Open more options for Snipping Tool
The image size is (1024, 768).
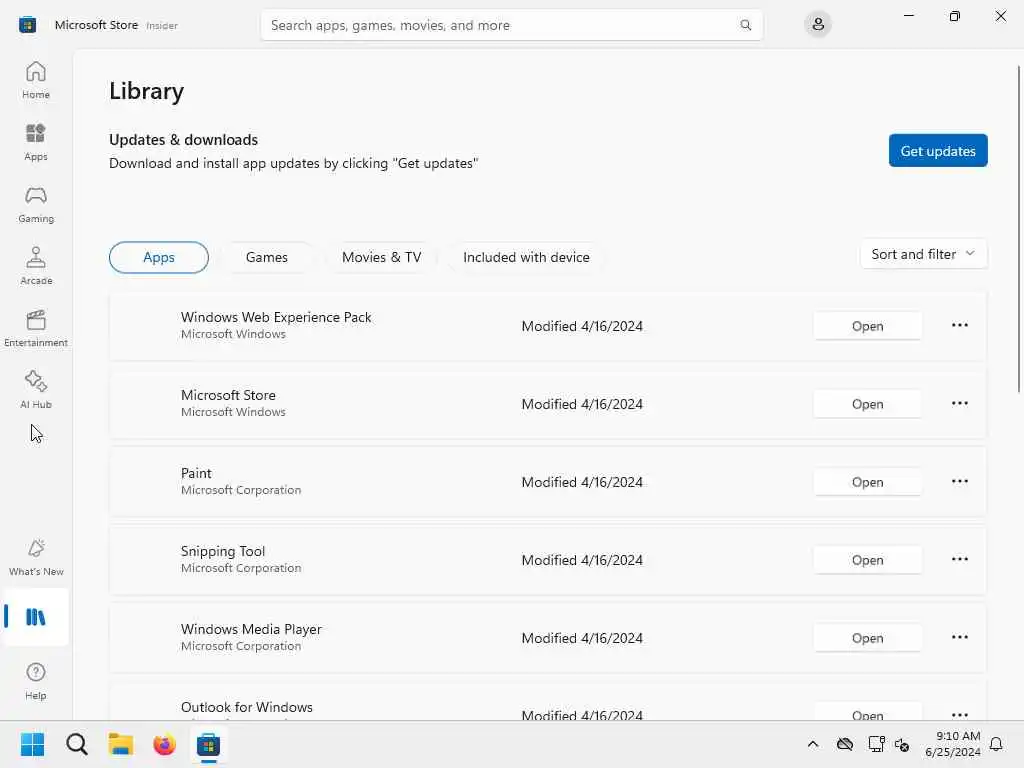(959, 560)
